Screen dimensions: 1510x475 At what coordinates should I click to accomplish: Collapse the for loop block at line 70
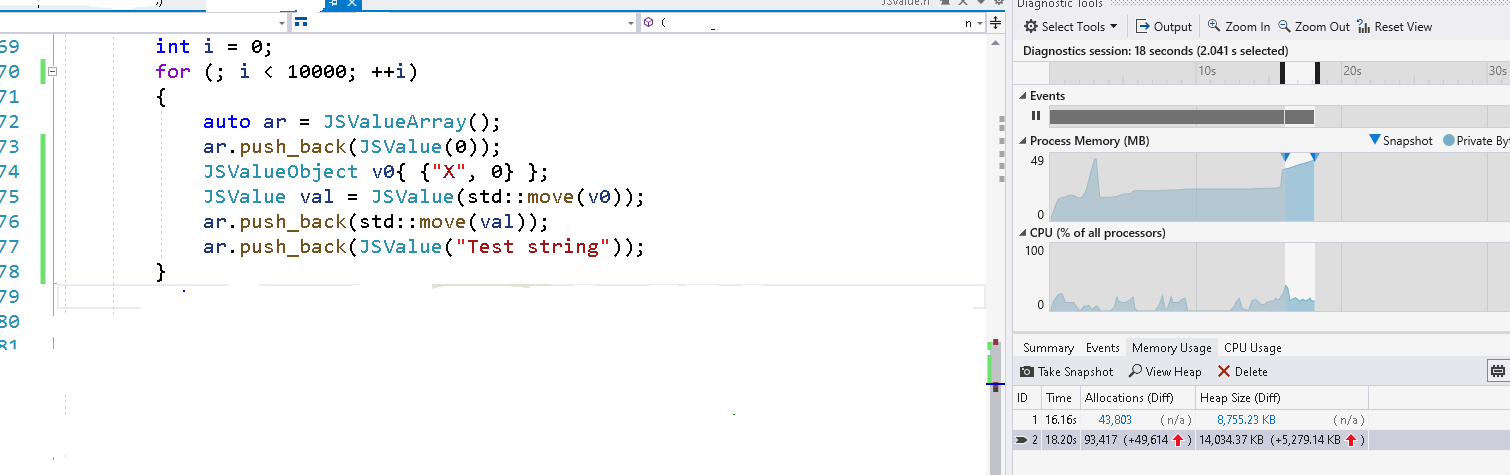(52, 72)
